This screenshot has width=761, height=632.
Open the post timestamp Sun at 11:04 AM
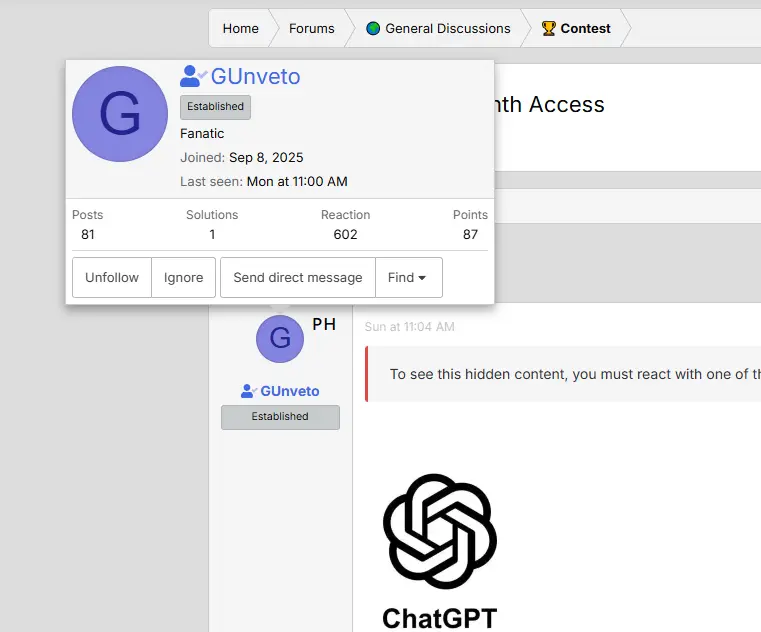point(410,327)
